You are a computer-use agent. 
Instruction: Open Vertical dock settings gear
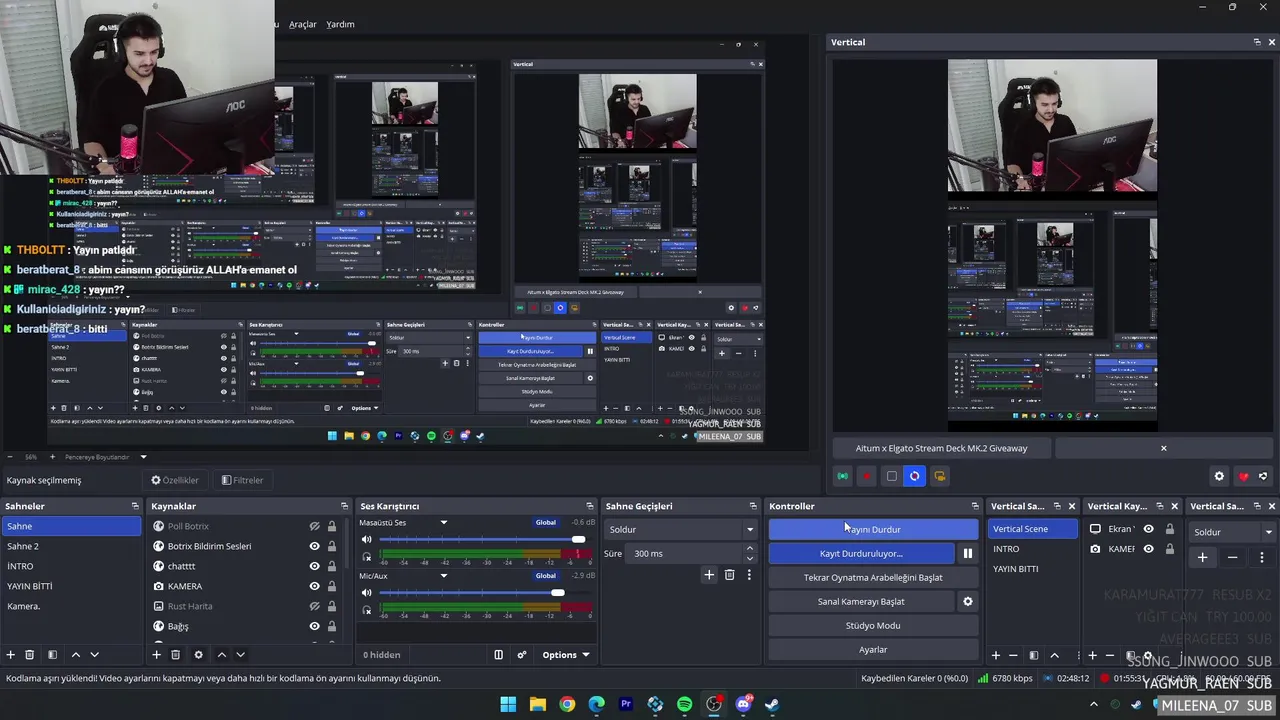[1218, 476]
